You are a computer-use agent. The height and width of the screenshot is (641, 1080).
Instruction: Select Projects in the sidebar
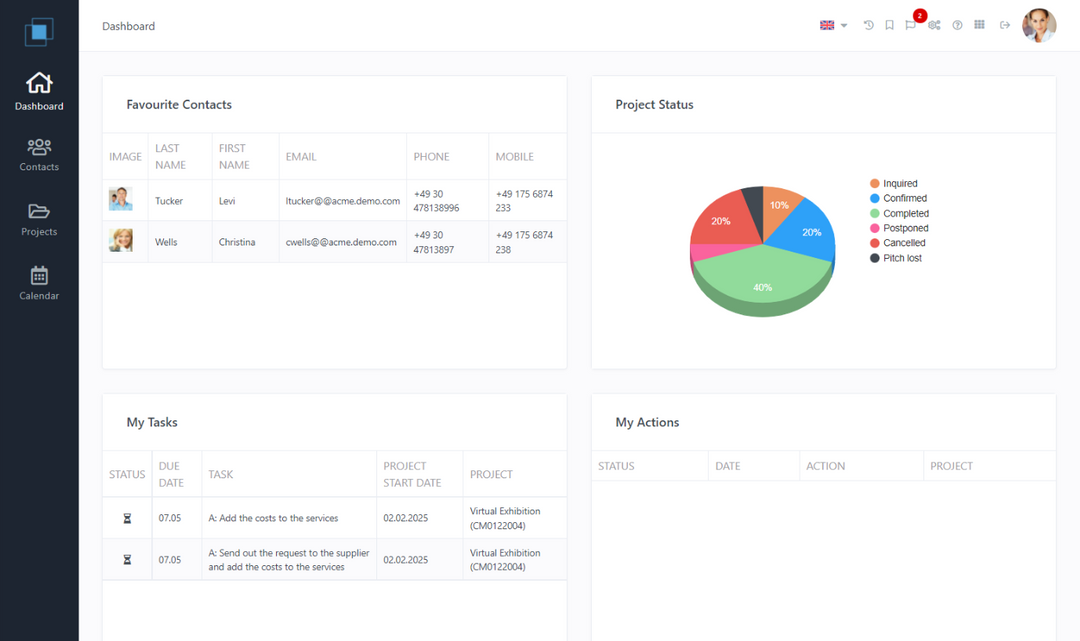[x=39, y=218]
